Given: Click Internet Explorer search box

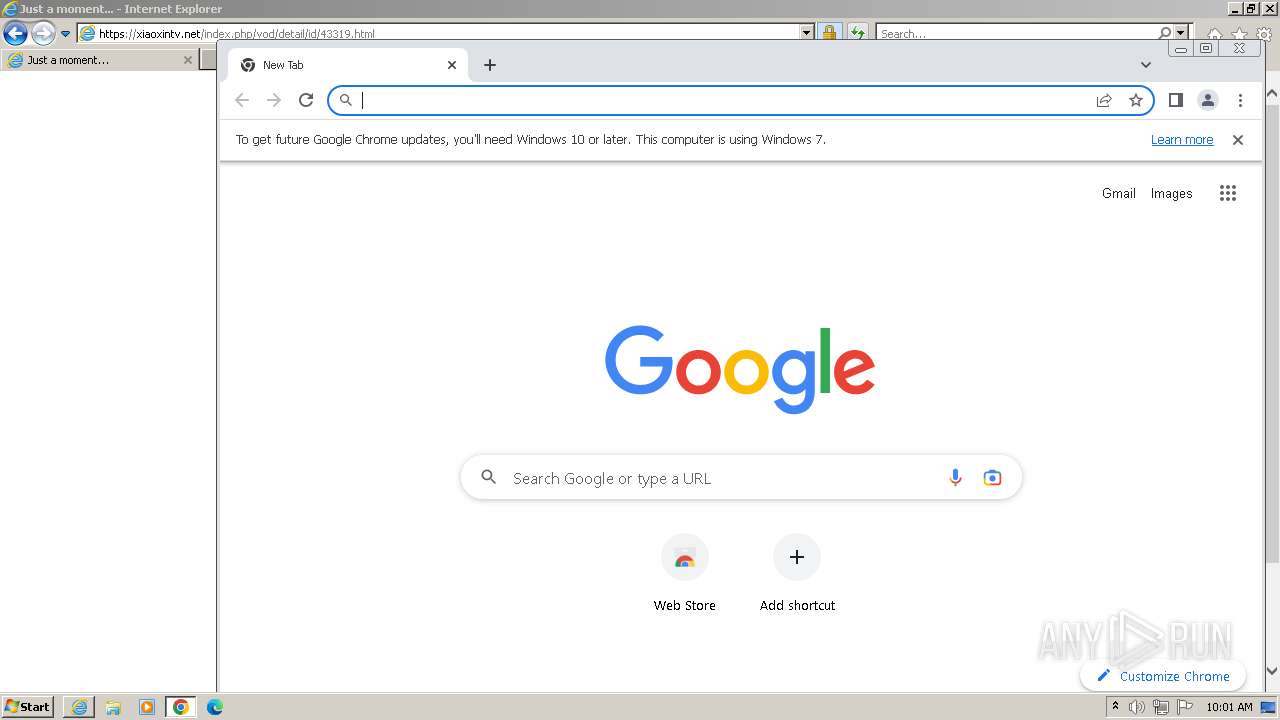Looking at the screenshot, I should pos(1018,33).
